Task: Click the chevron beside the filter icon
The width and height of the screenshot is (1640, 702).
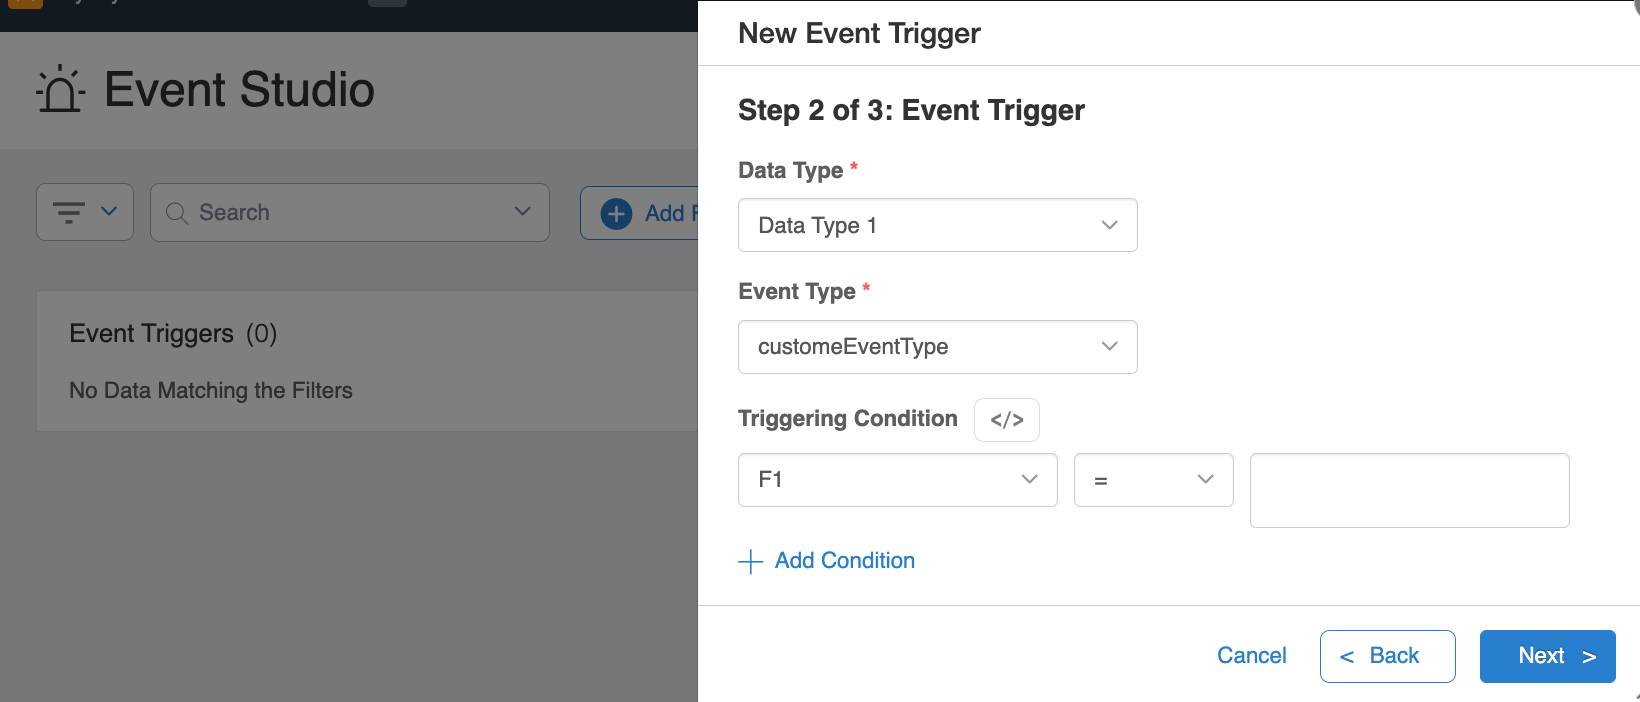Action: [110, 211]
